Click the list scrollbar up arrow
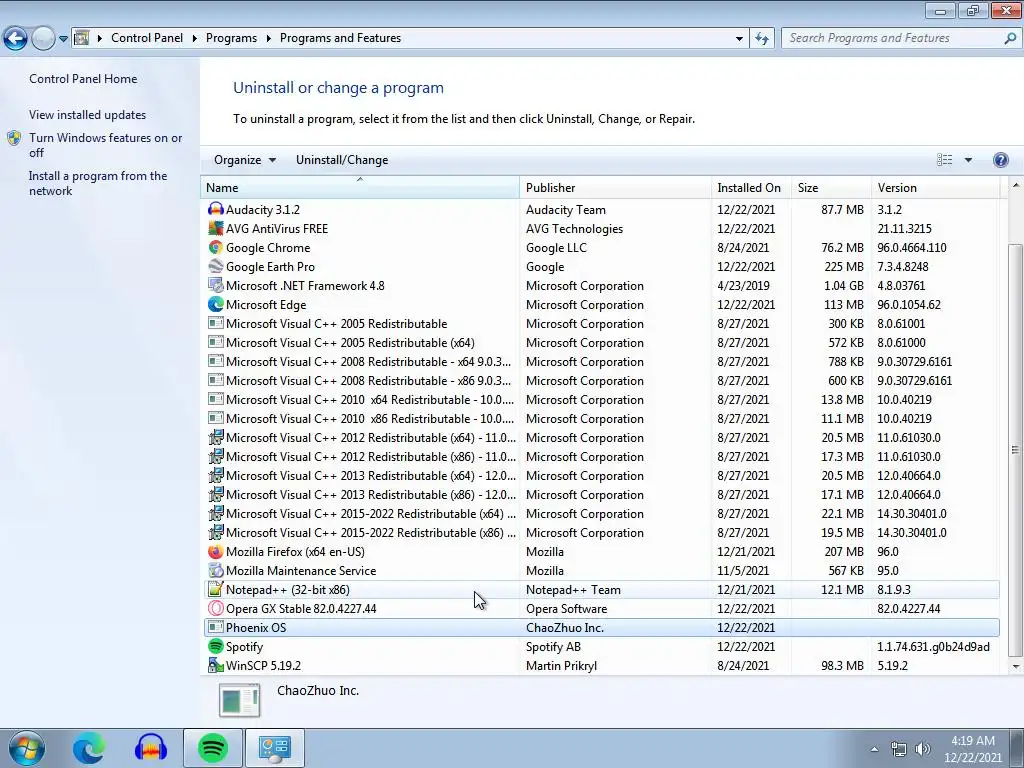The width and height of the screenshot is (1024, 768). [1016, 185]
